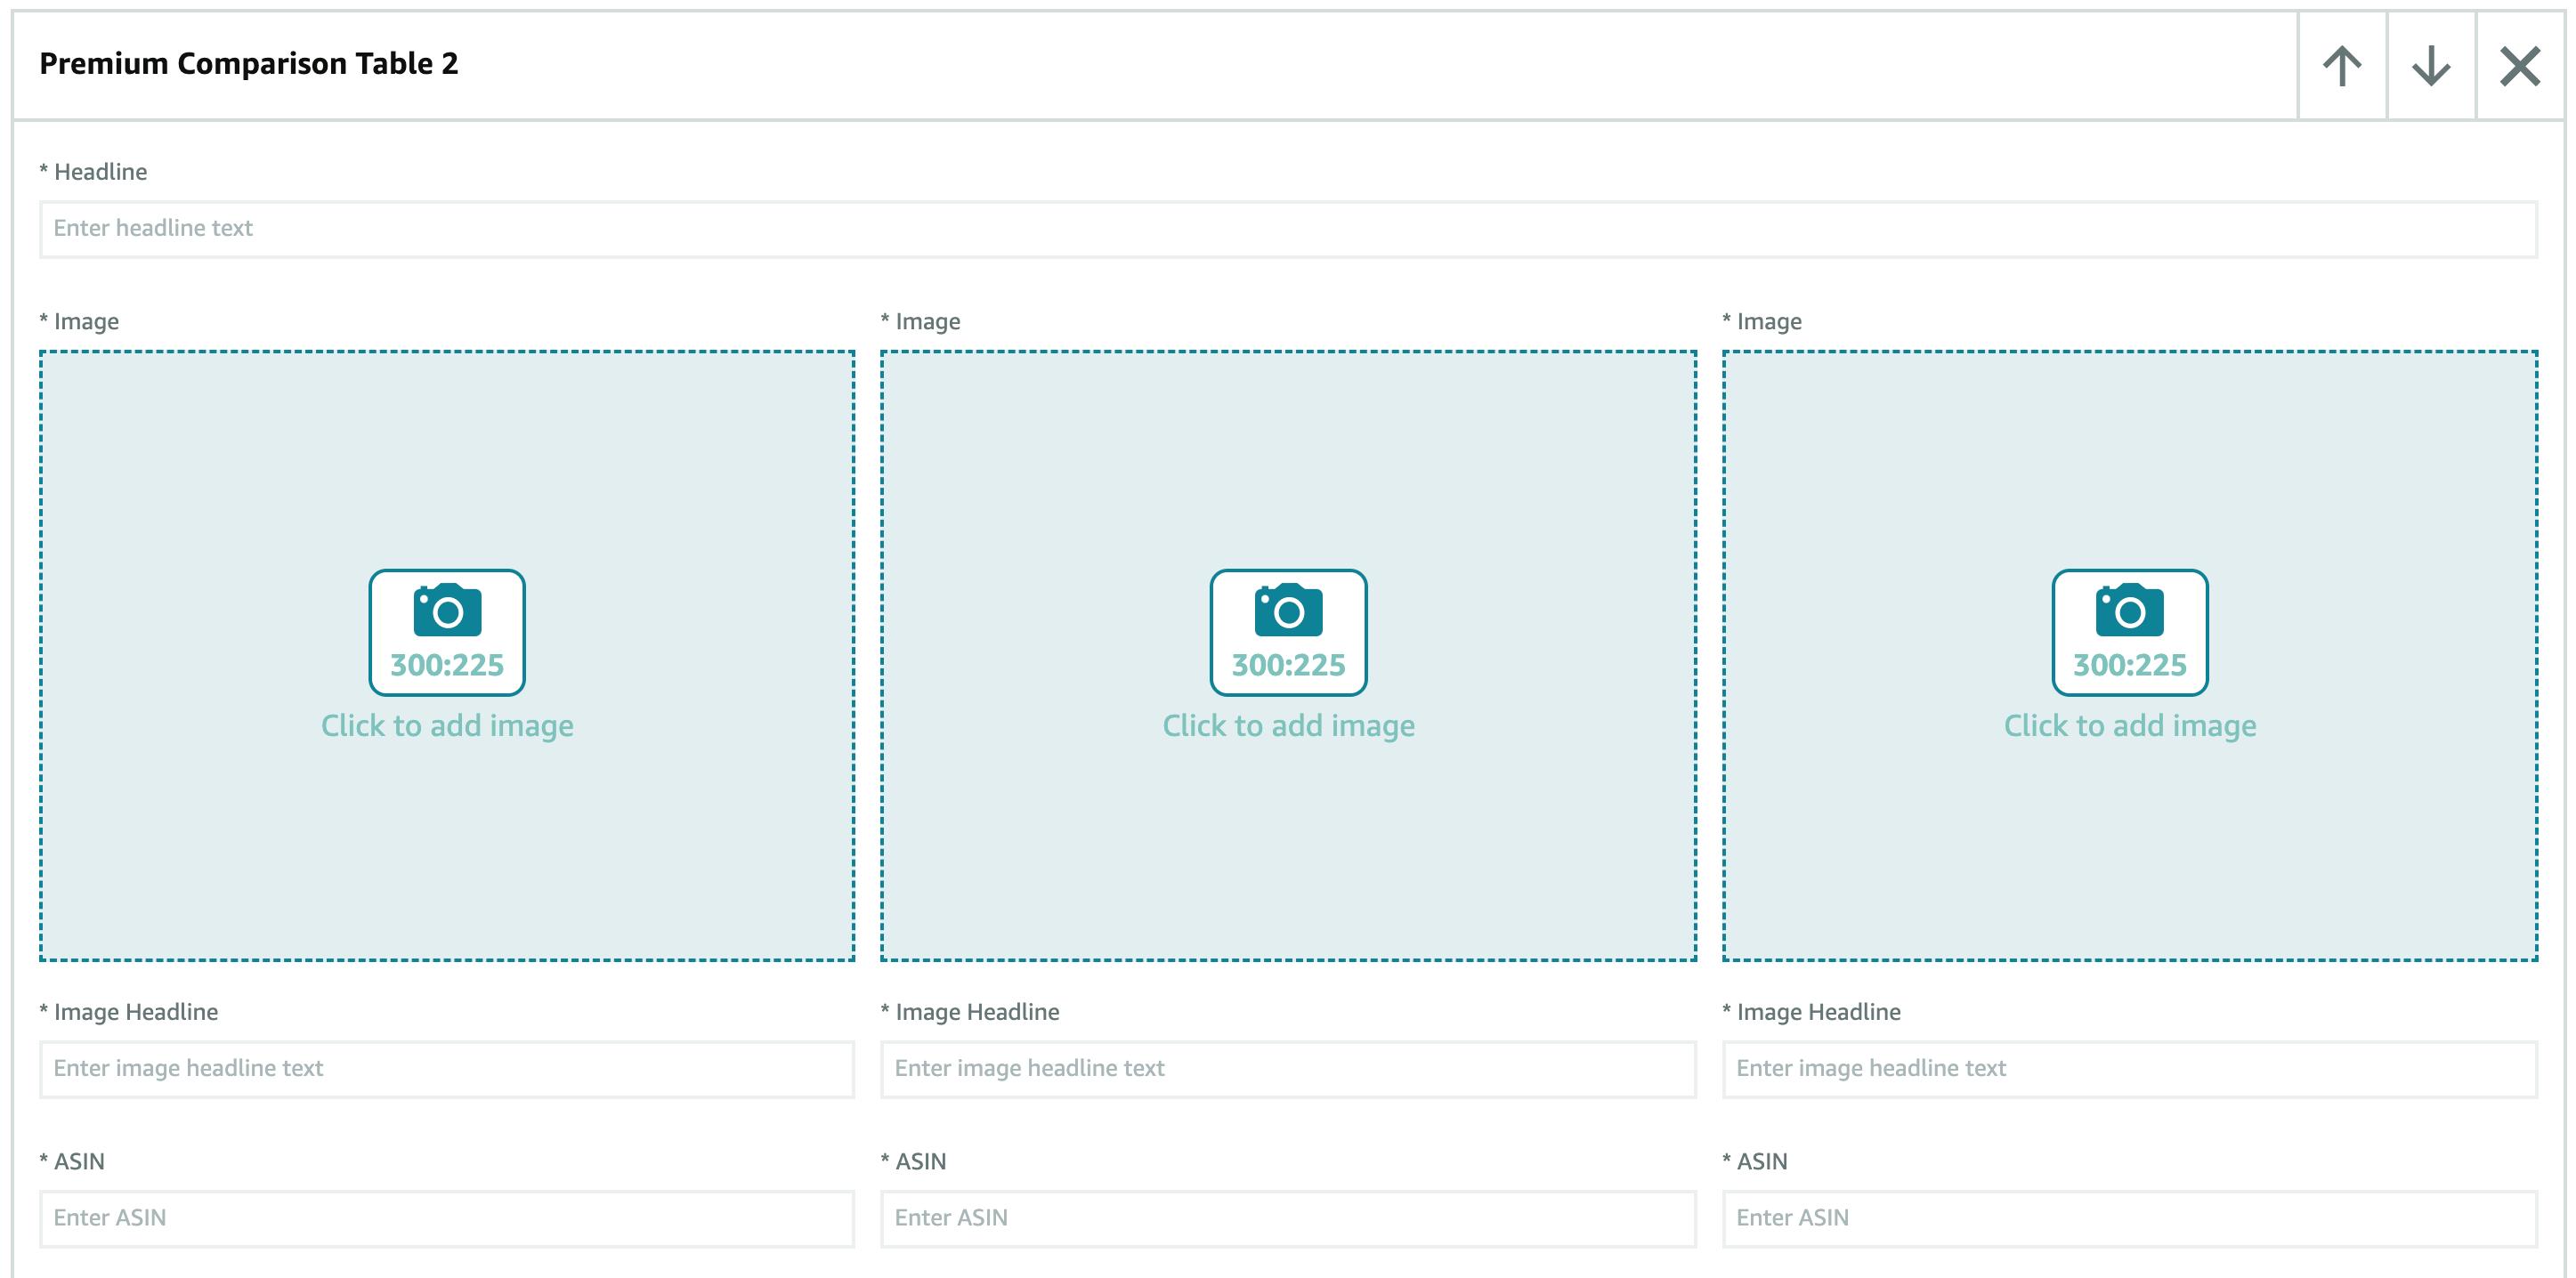Screen dimensions: 2576x1278
Task: Remove module with the X icon
Action: click(x=2519, y=66)
